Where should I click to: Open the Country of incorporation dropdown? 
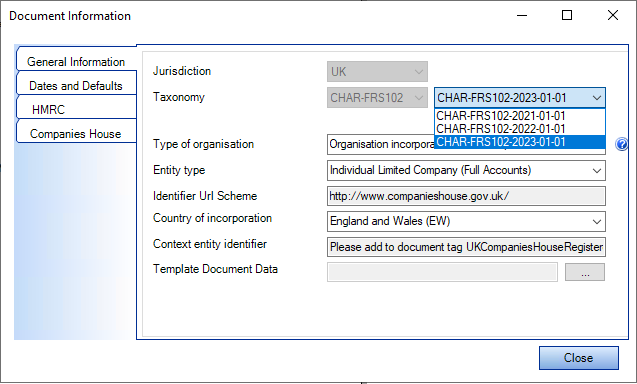pos(466,221)
